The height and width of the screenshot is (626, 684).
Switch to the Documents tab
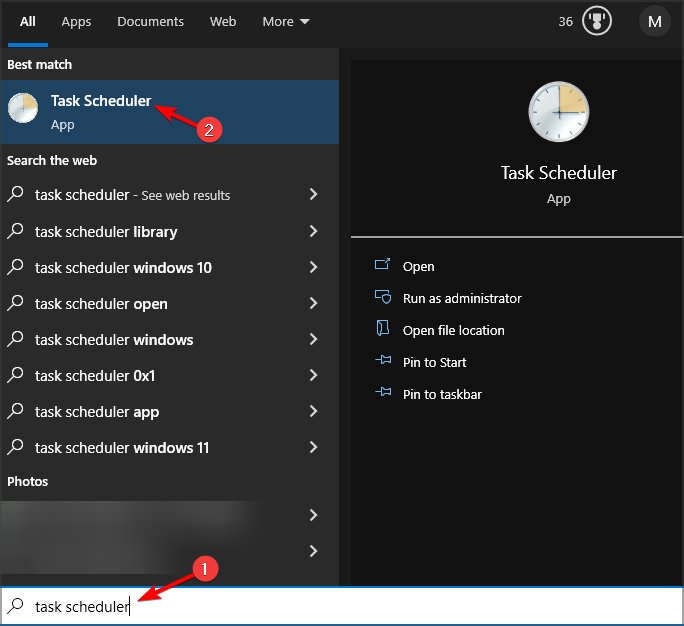tap(150, 21)
